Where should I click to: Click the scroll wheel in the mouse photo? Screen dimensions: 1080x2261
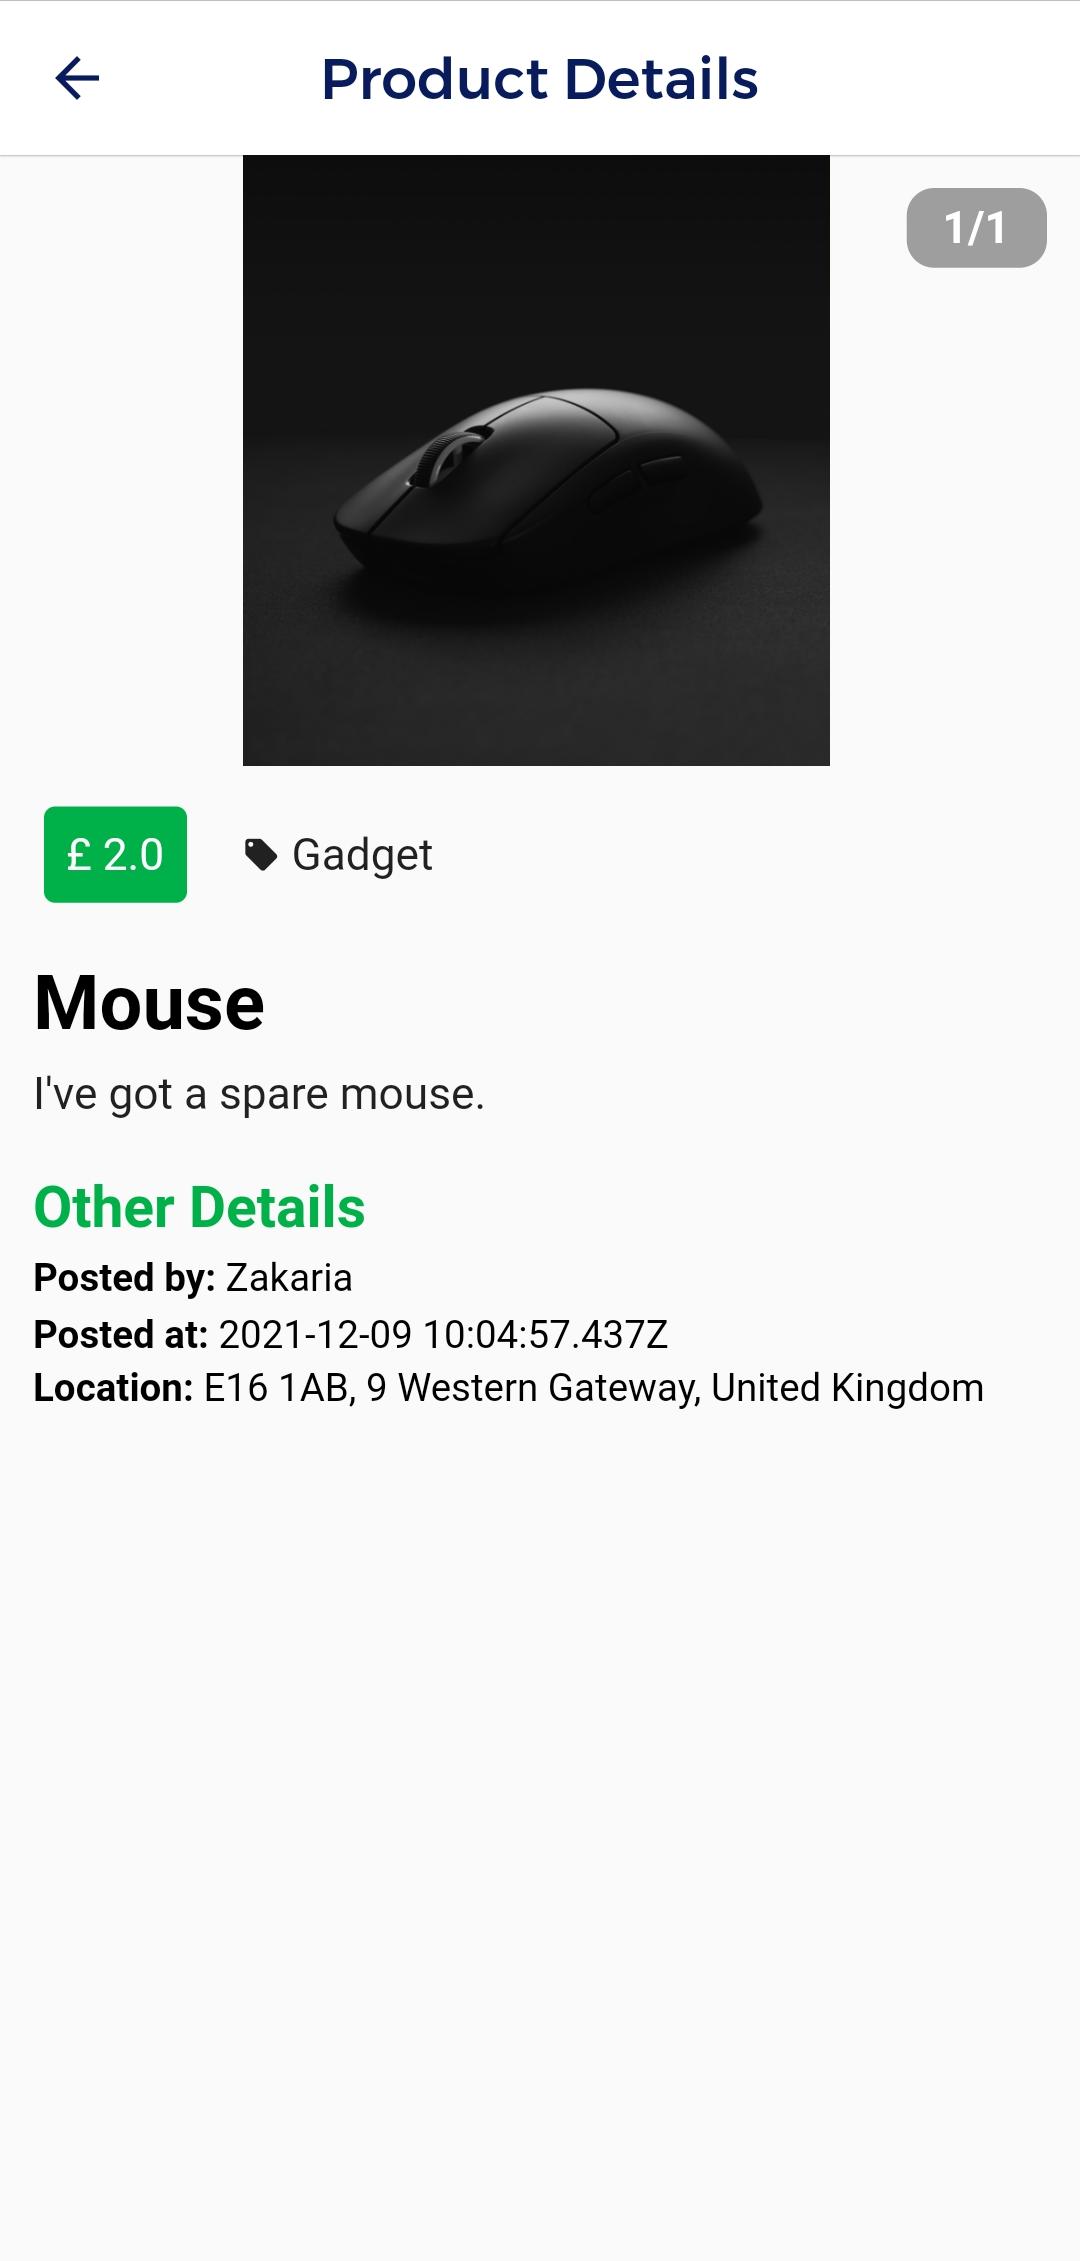[441, 459]
